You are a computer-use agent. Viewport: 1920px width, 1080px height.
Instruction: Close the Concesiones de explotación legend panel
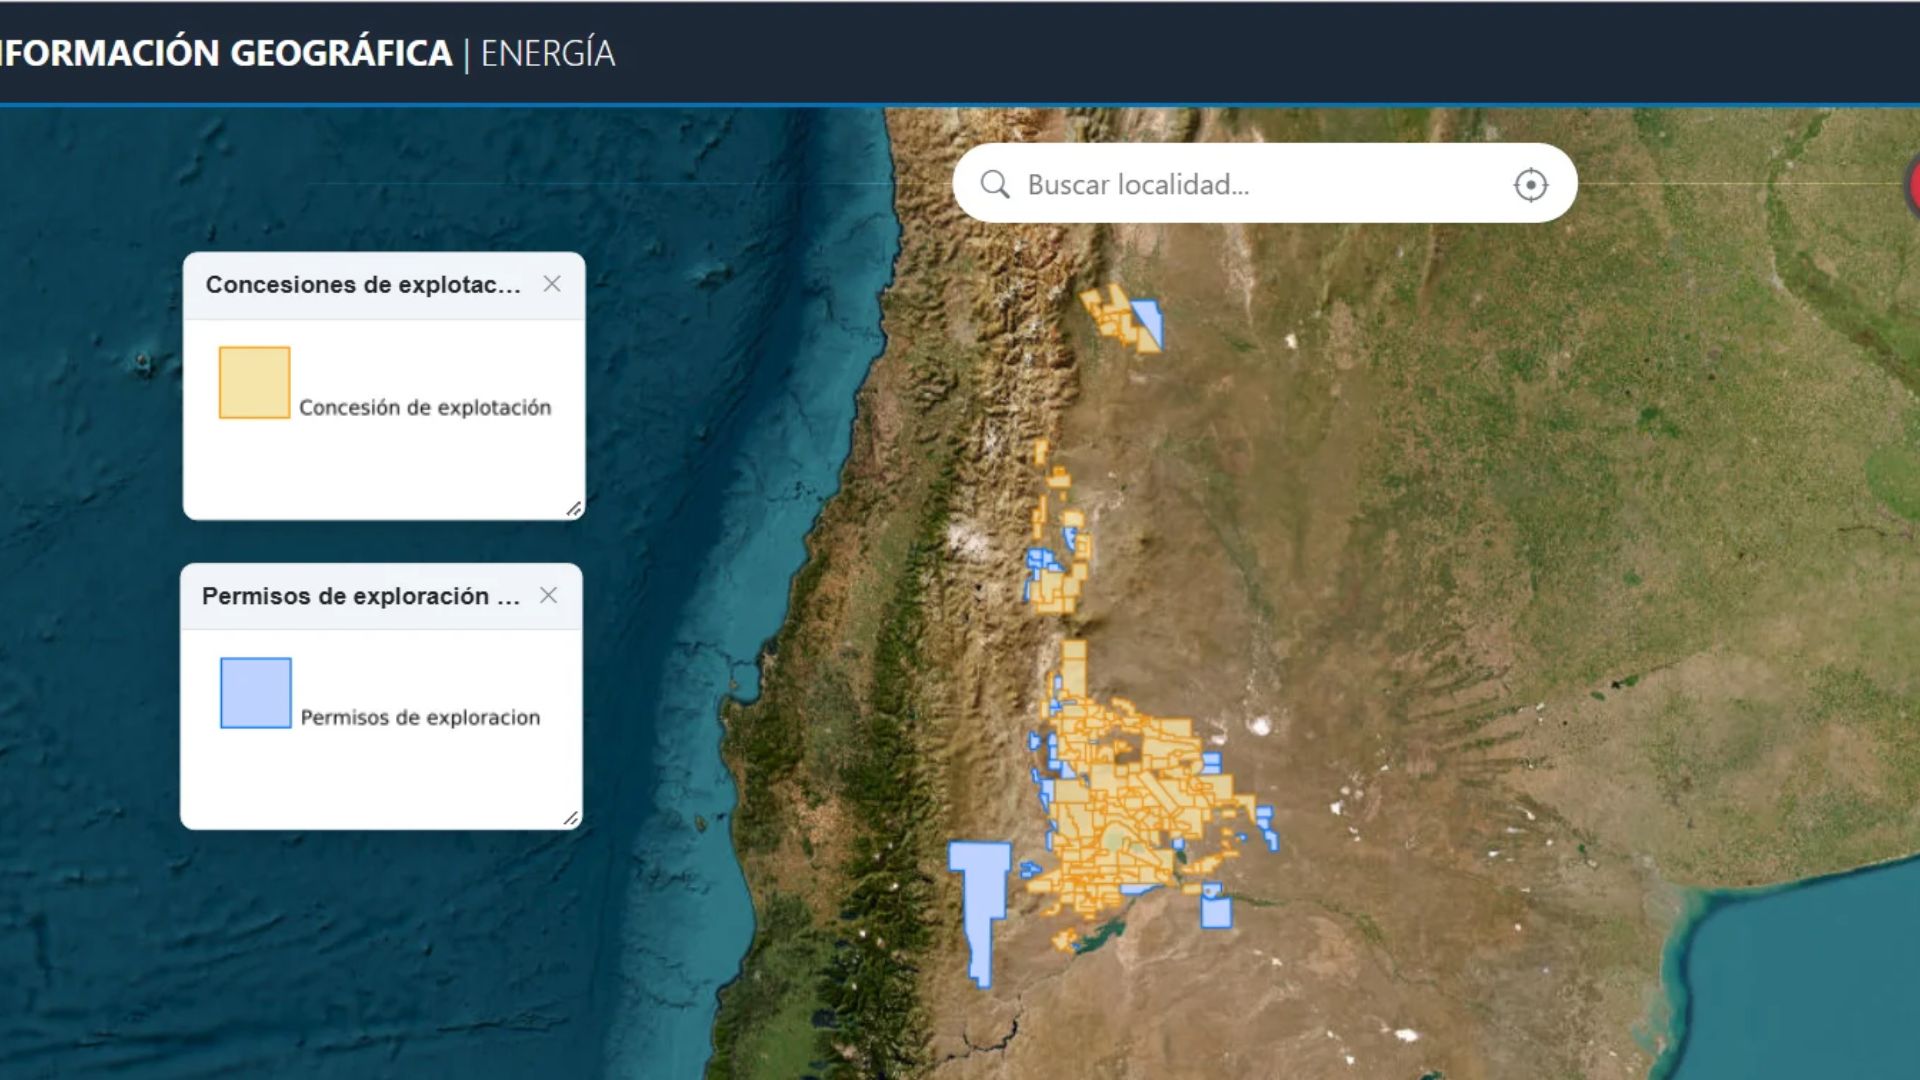pyautogui.click(x=551, y=284)
